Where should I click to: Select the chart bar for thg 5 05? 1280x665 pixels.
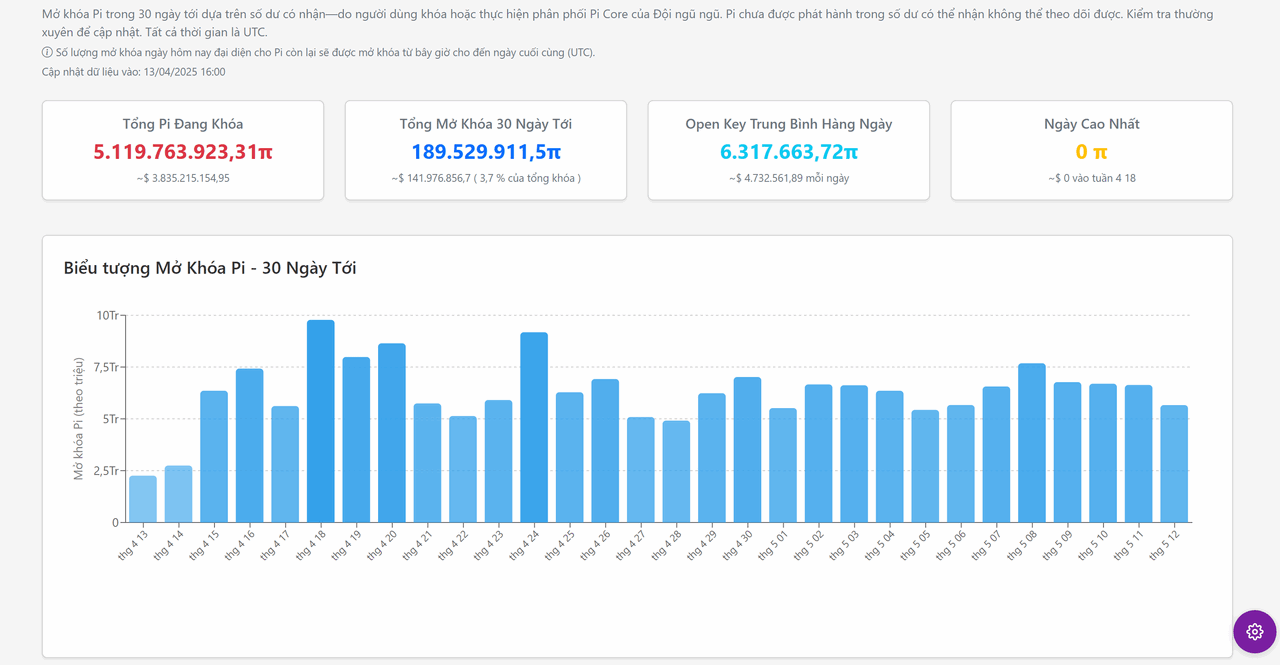click(x=925, y=466)
